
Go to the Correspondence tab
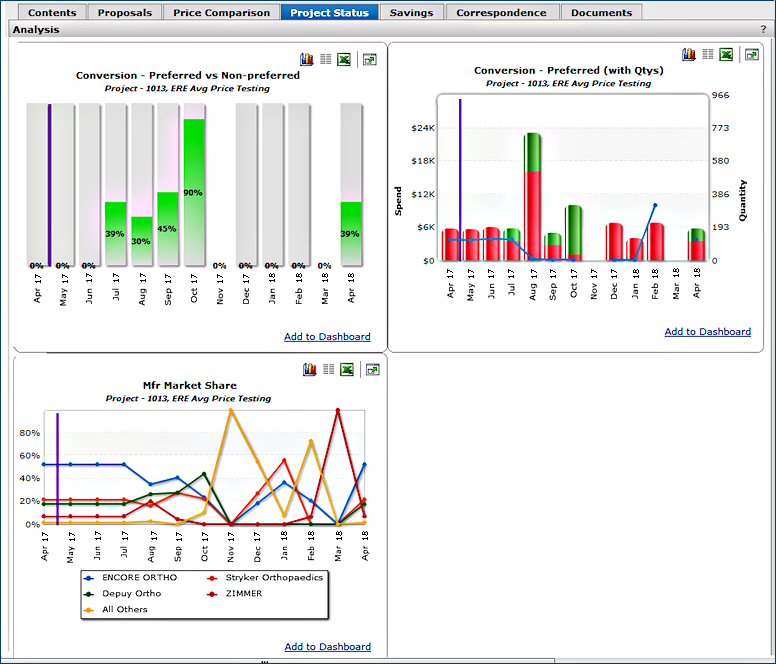tap(501, 13)
